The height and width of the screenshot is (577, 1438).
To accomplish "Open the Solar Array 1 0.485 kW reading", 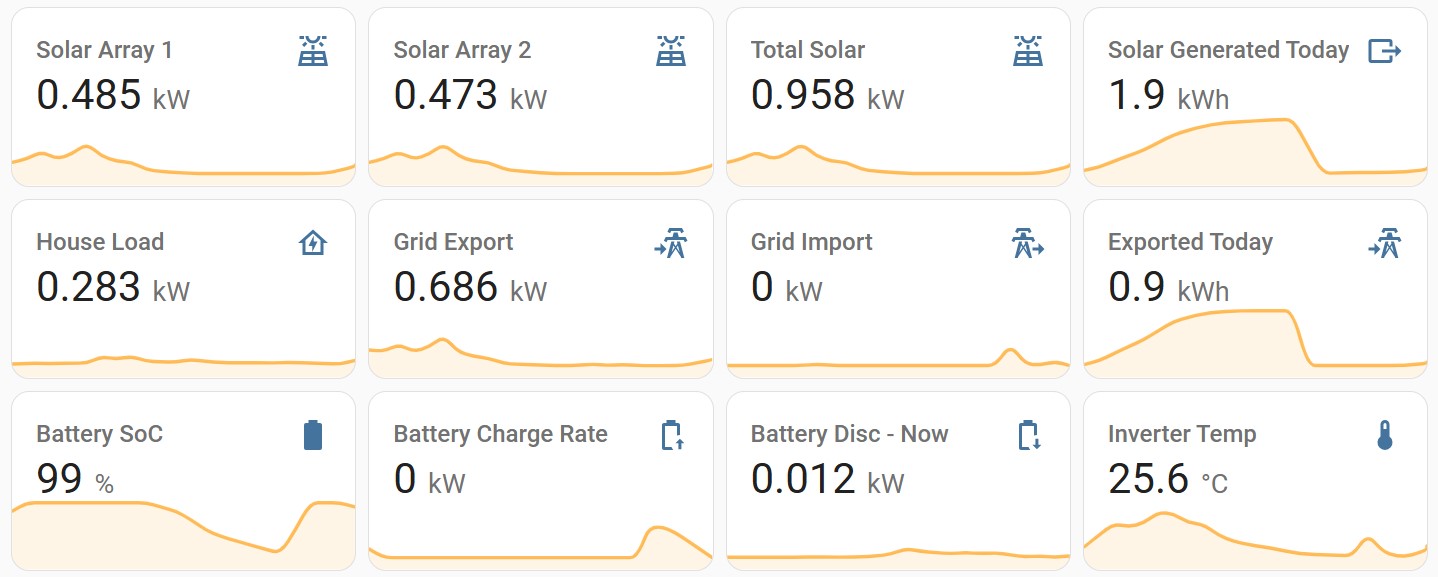I will point(112,96).
